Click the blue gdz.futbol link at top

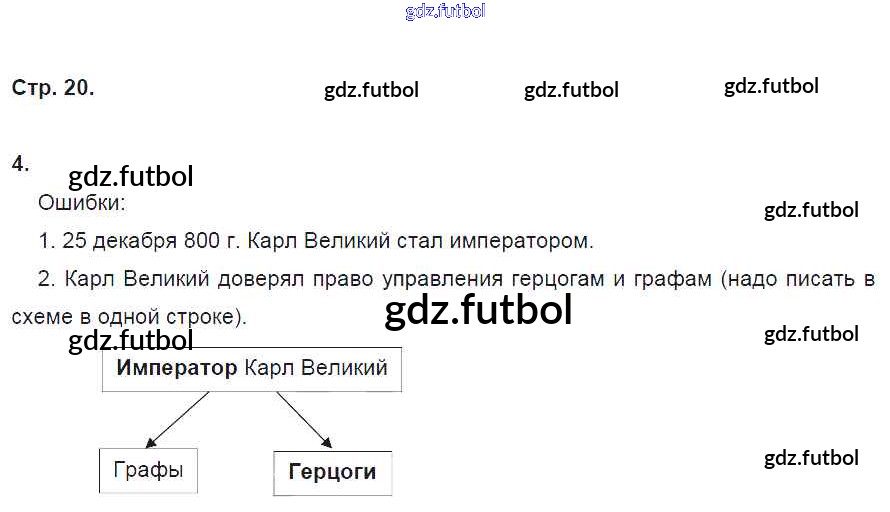(445, 11)
